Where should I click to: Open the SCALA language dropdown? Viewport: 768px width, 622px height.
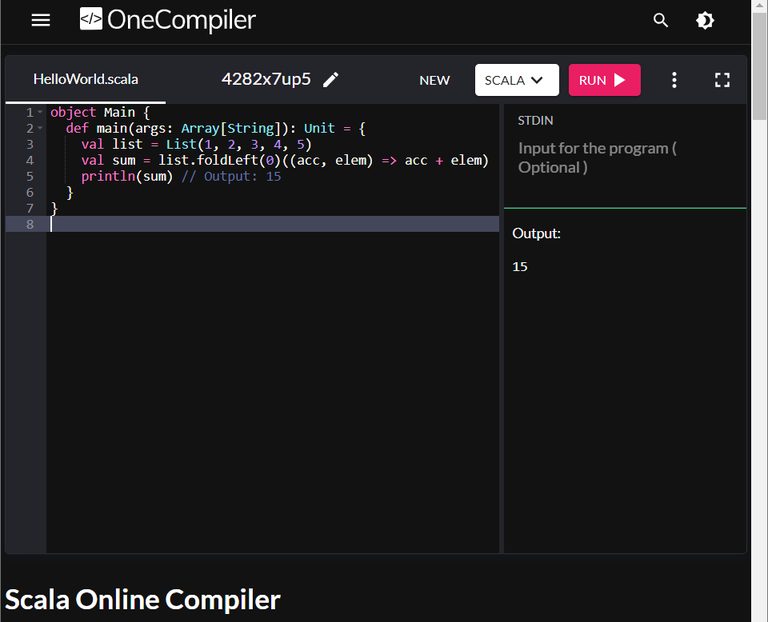tap(516, 80)
